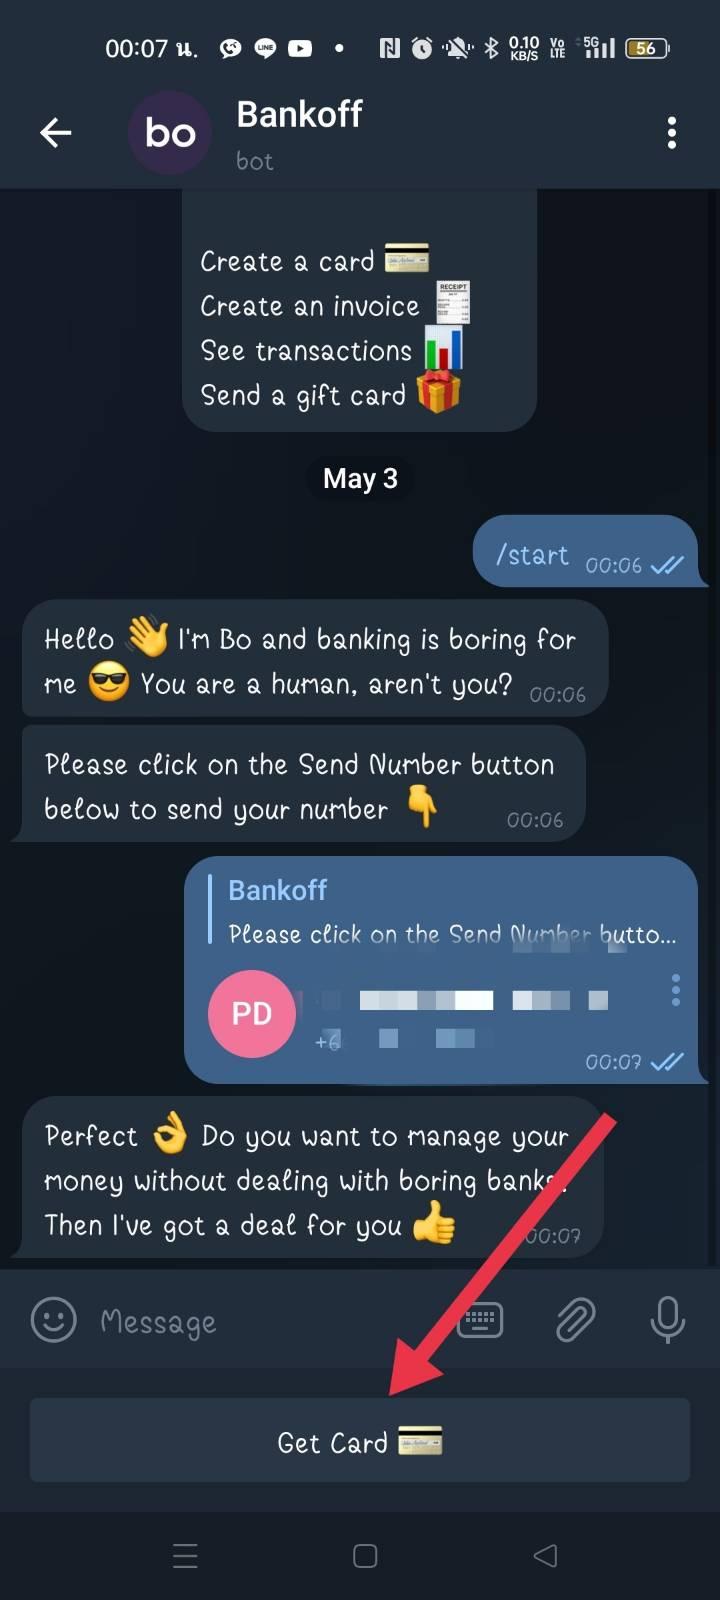Tap the /start command message
720x1600 pixels.
click(x=585, y=555)
